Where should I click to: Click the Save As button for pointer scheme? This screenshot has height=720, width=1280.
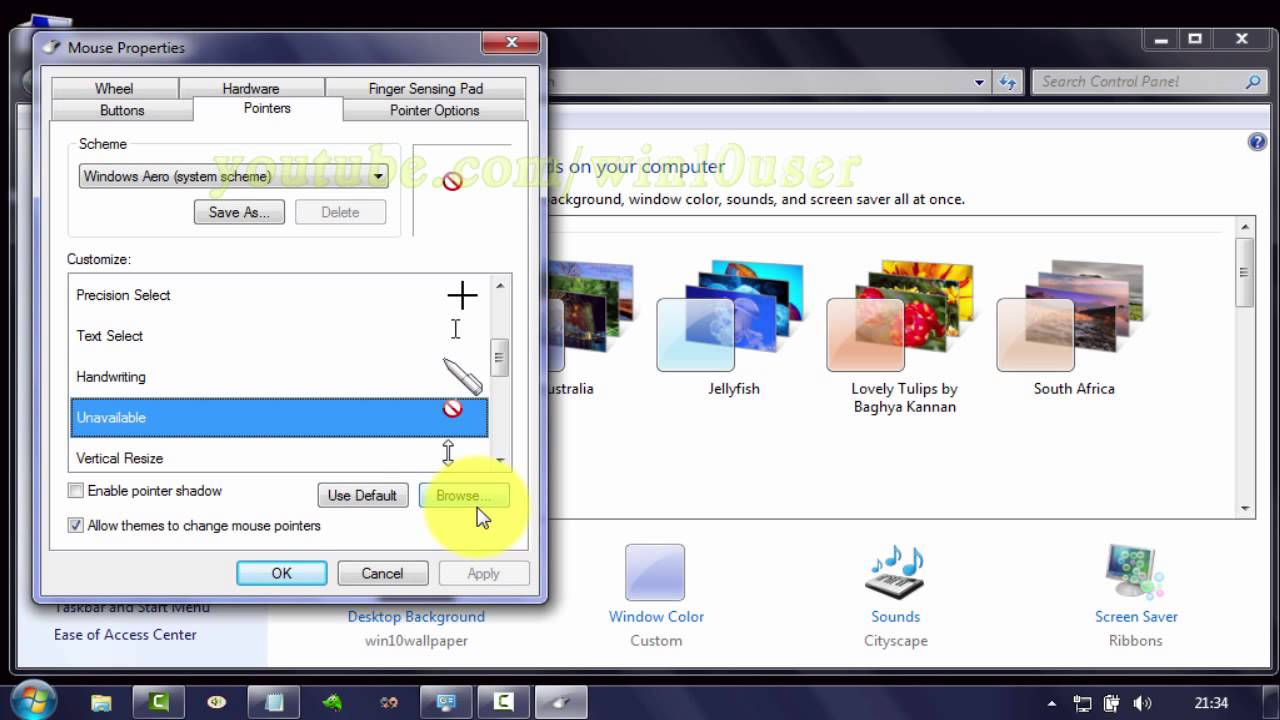point(239,212)
